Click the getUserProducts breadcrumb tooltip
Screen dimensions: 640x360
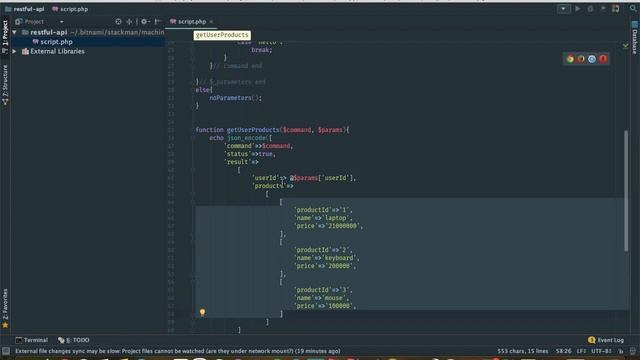222,35
